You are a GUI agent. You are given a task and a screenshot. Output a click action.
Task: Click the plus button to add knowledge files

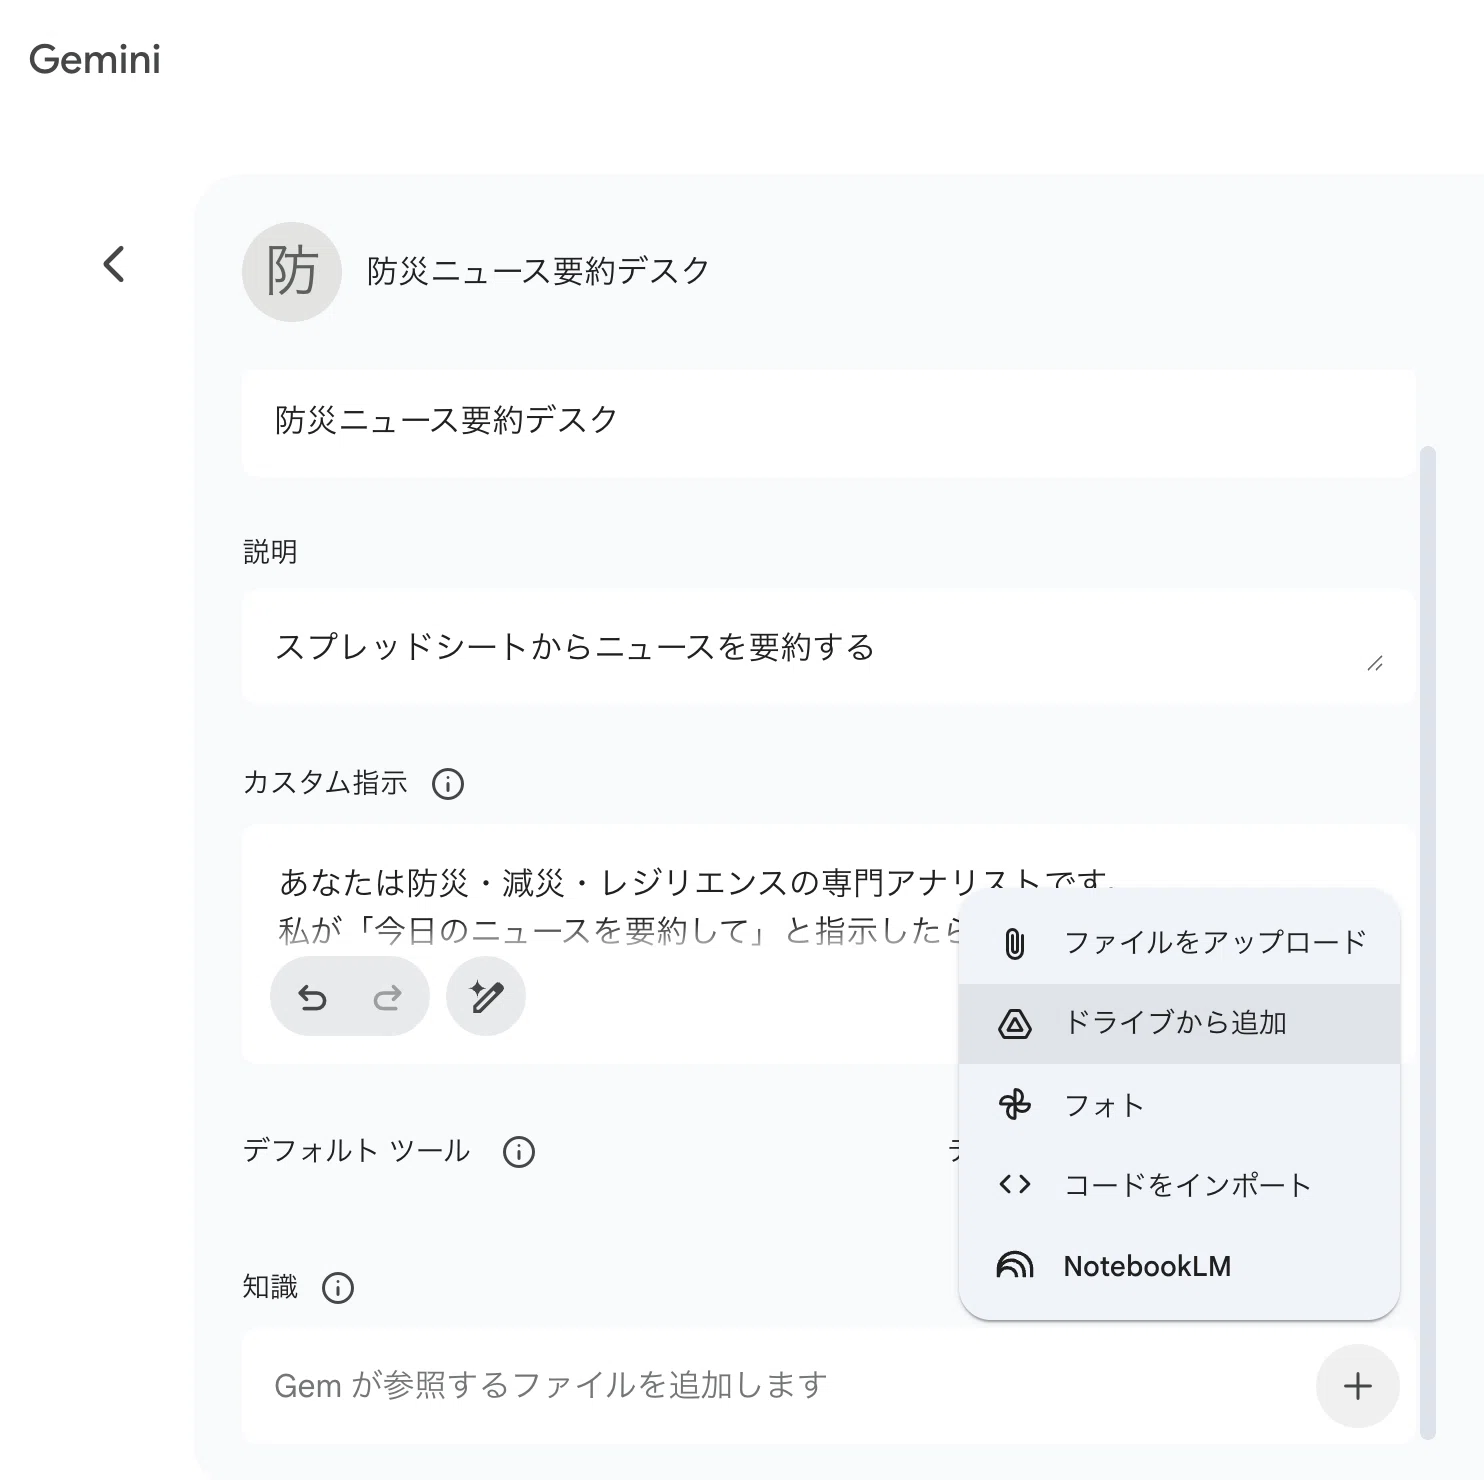[x=1357, y=1386]
